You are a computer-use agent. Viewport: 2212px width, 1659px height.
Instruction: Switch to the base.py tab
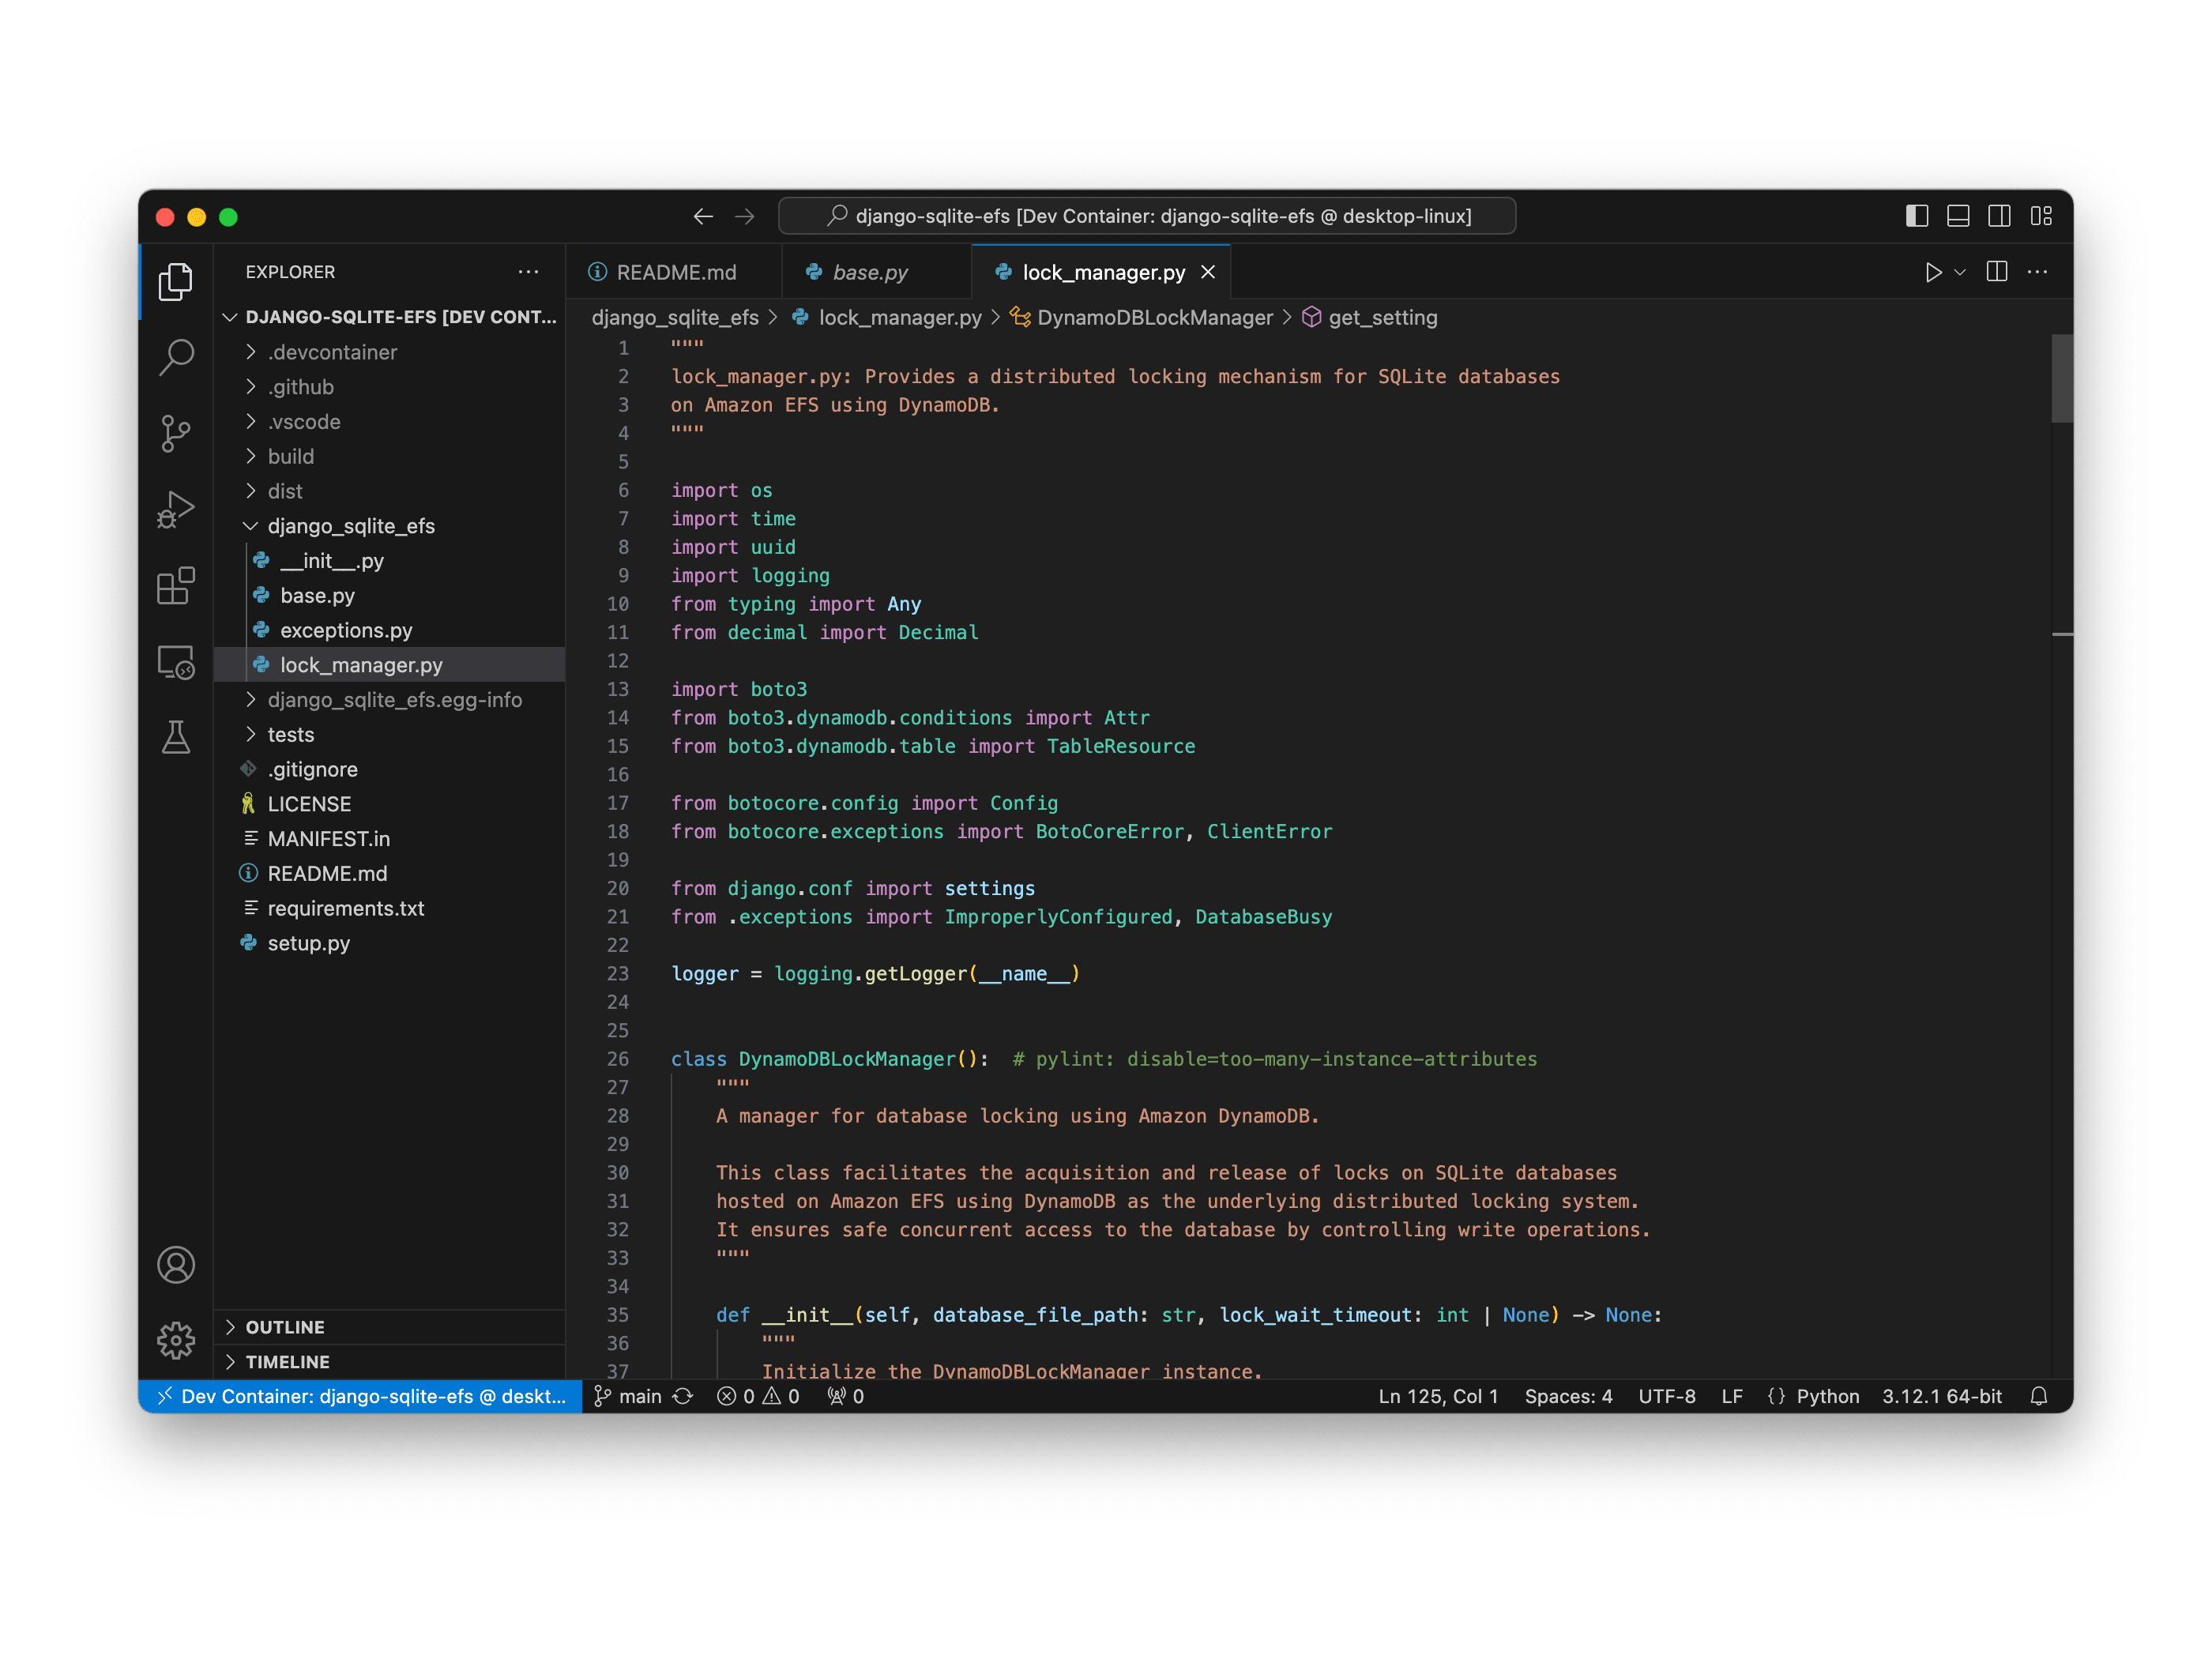coord(876,272)
